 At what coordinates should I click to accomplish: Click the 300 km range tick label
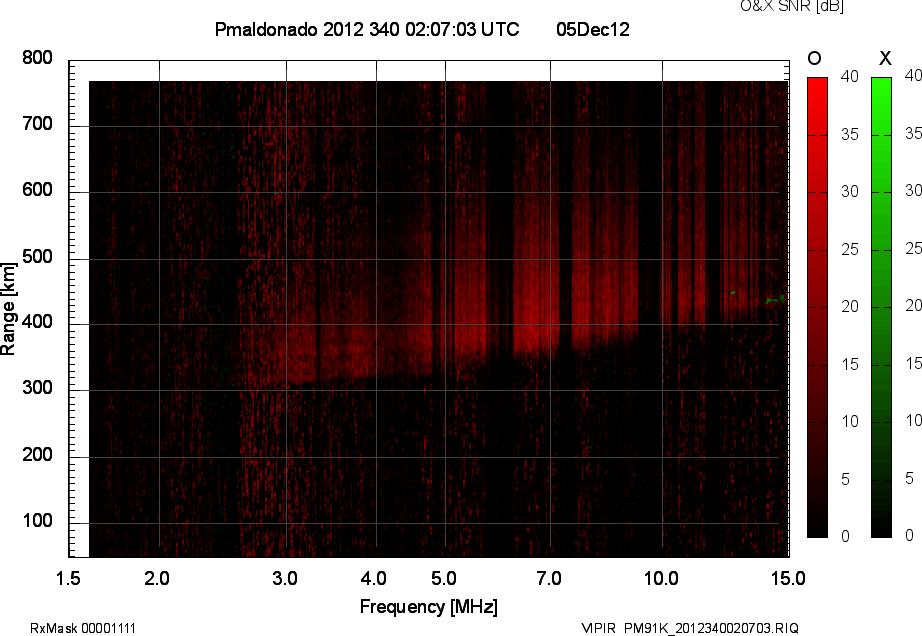click(x=37, y=388)
